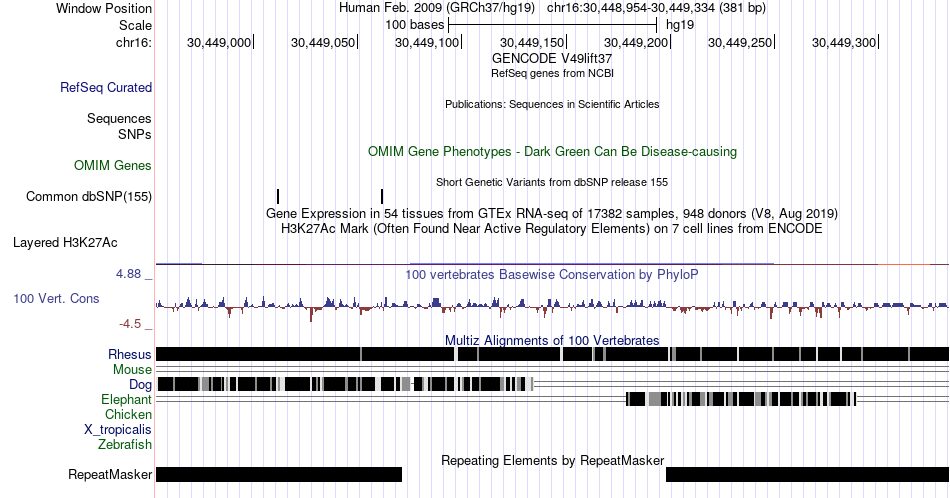The width and height of the screenshot is (950, 498).
Task: Click the Mouse species label
Action: [132, 370]
